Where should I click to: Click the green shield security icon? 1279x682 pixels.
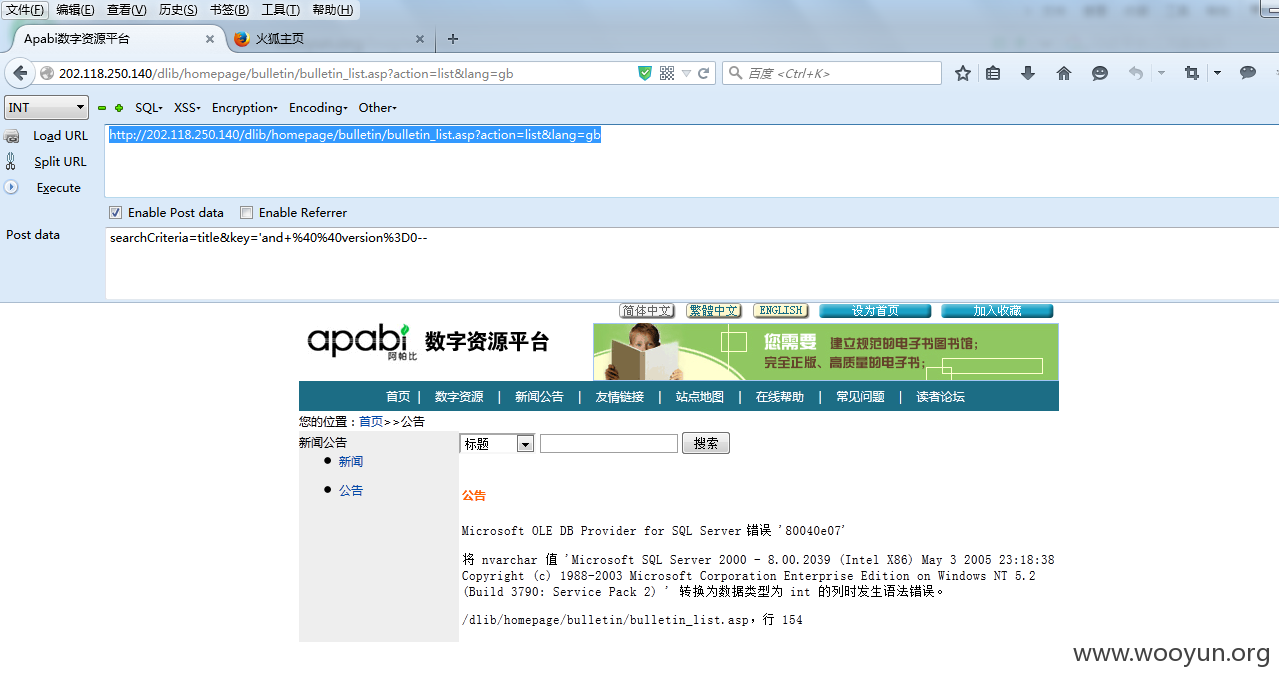[645, 73]
